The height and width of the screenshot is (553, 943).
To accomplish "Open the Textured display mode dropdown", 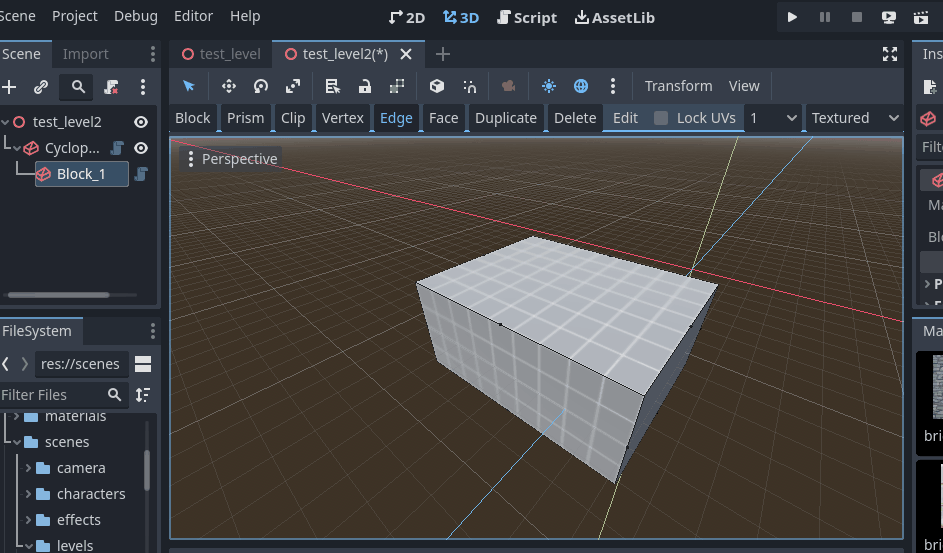I will point(855,118).
